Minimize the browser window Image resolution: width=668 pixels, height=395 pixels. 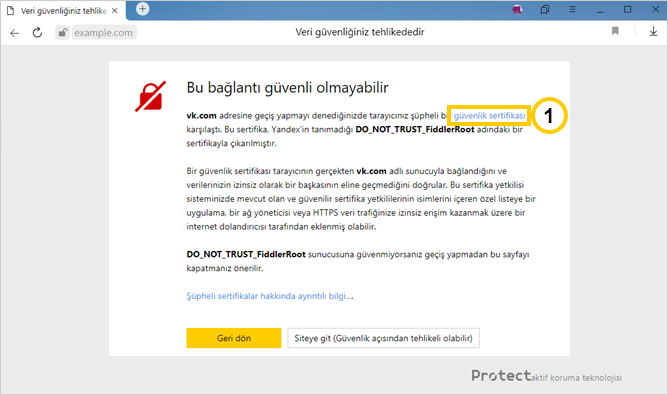click(x=600, y=9)
